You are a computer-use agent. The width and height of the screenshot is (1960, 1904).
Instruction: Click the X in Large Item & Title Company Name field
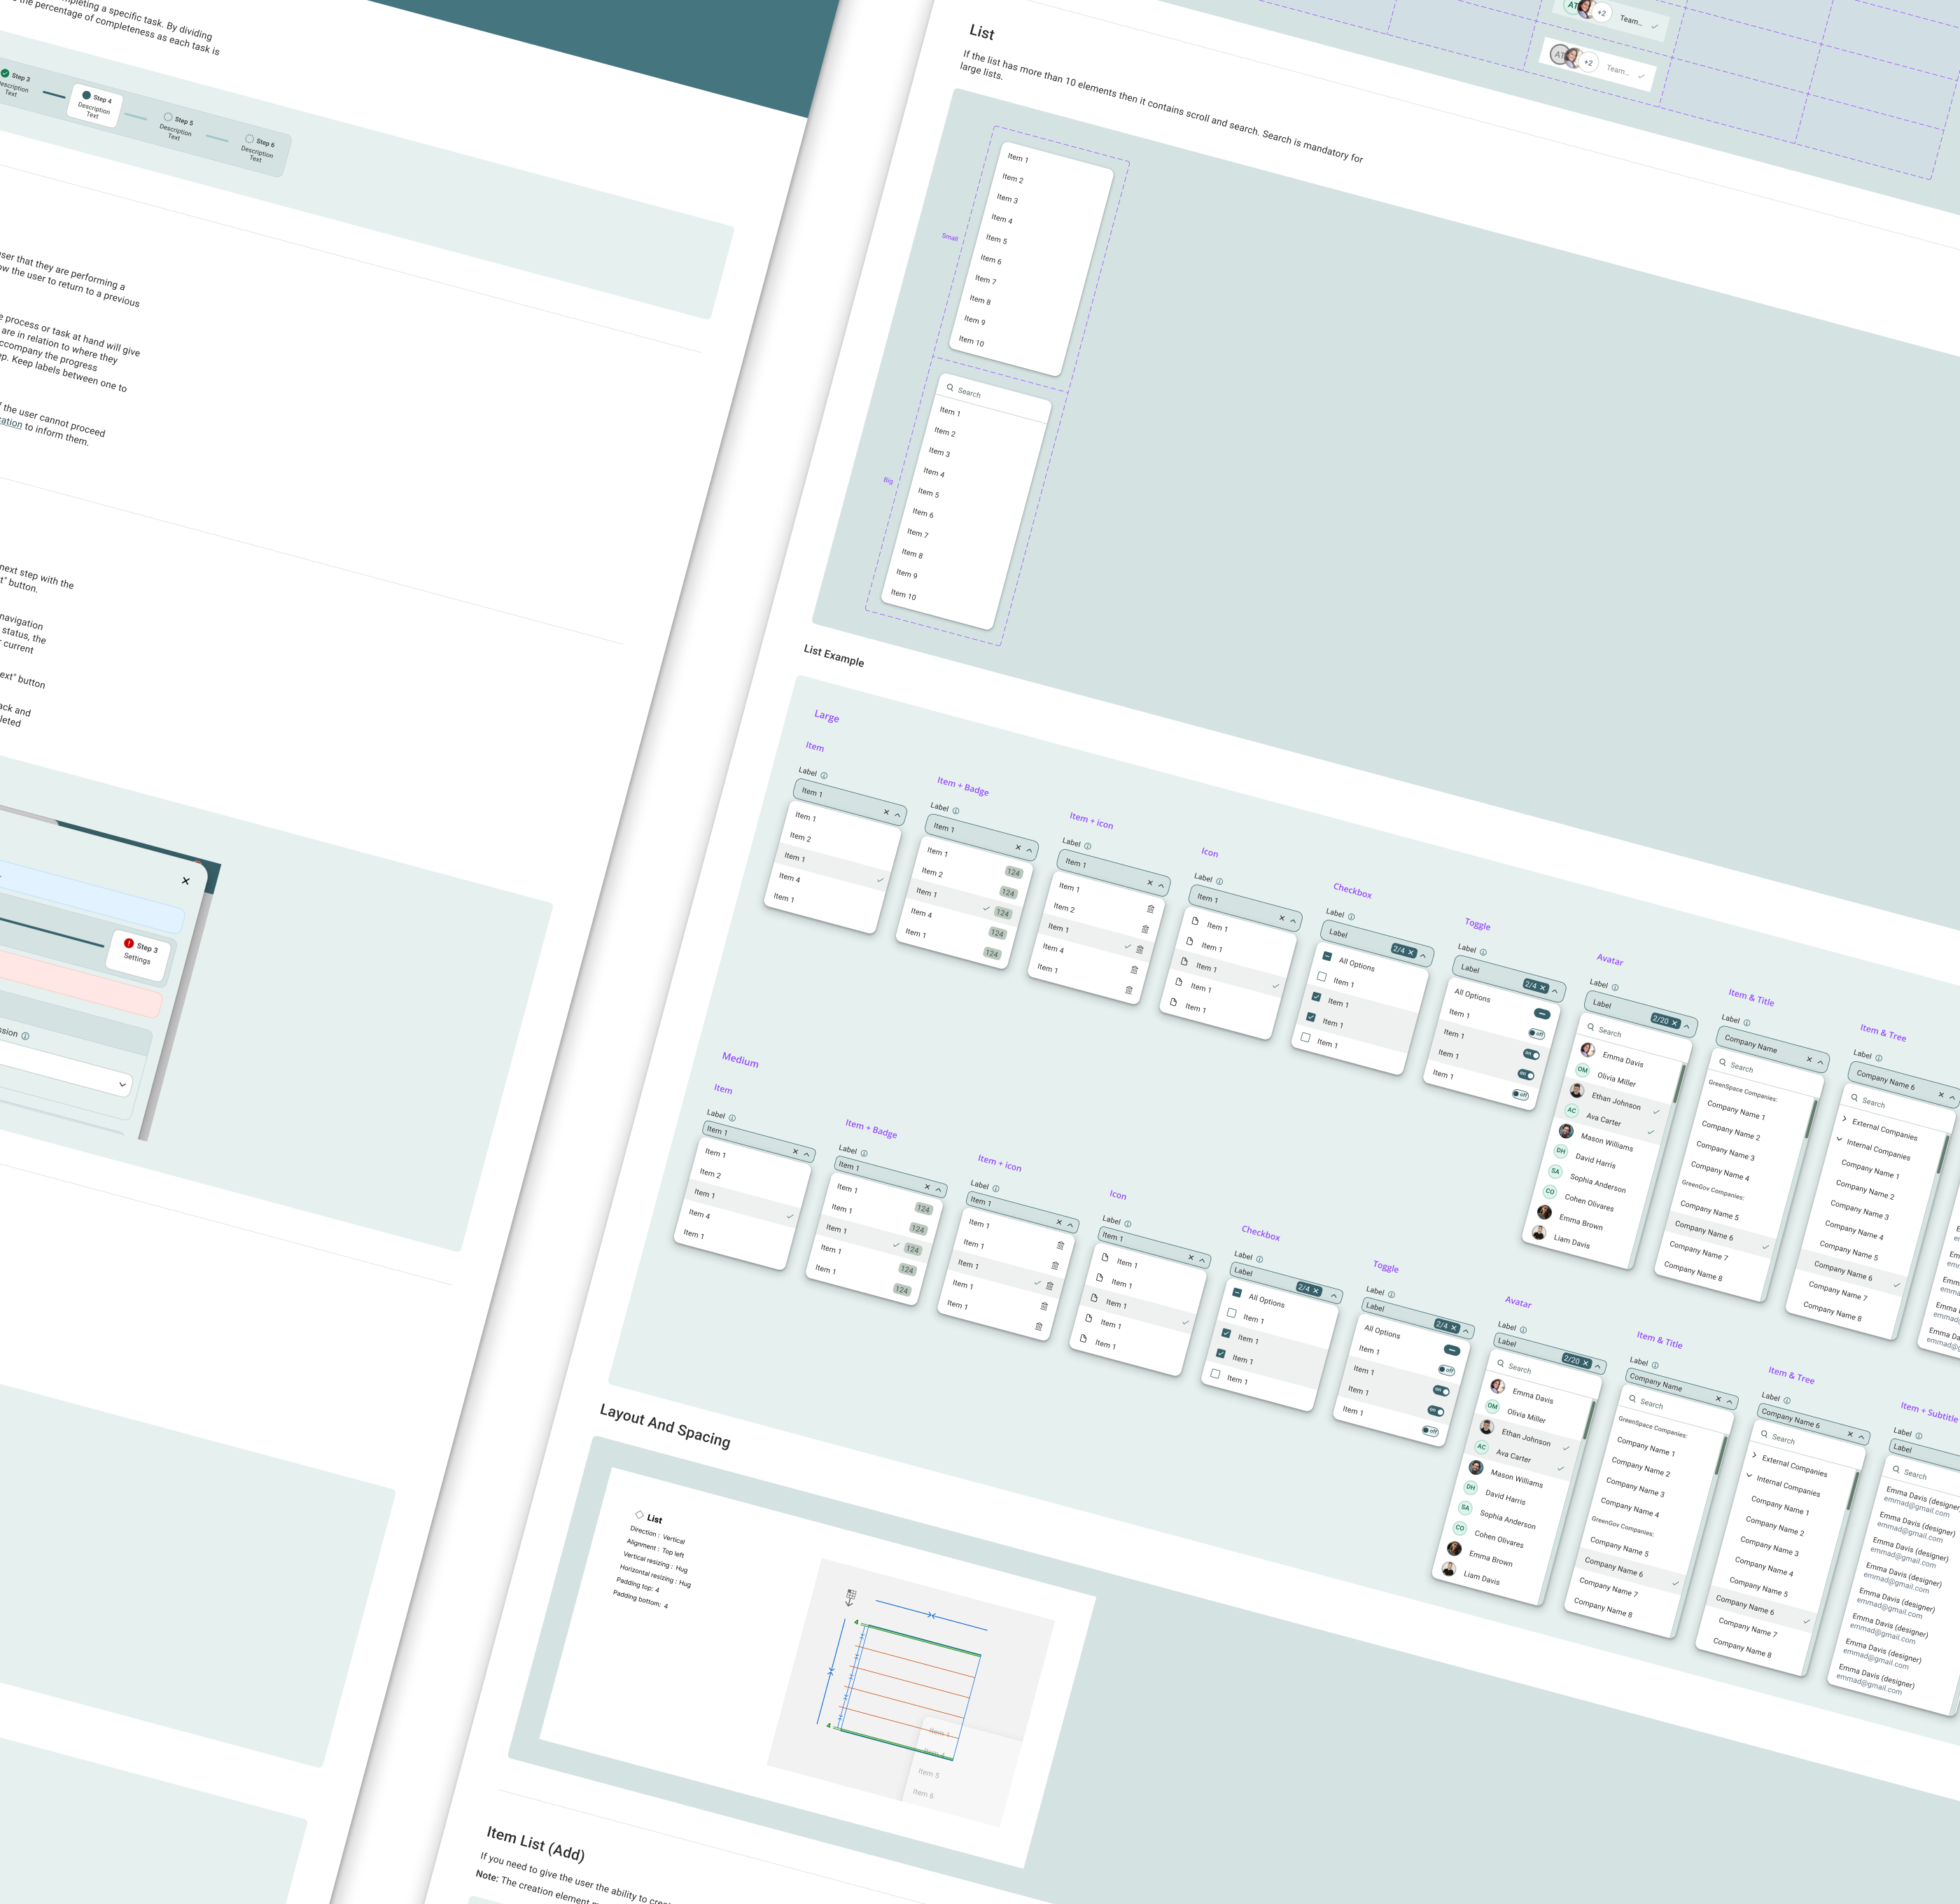coord(1809,1059)
